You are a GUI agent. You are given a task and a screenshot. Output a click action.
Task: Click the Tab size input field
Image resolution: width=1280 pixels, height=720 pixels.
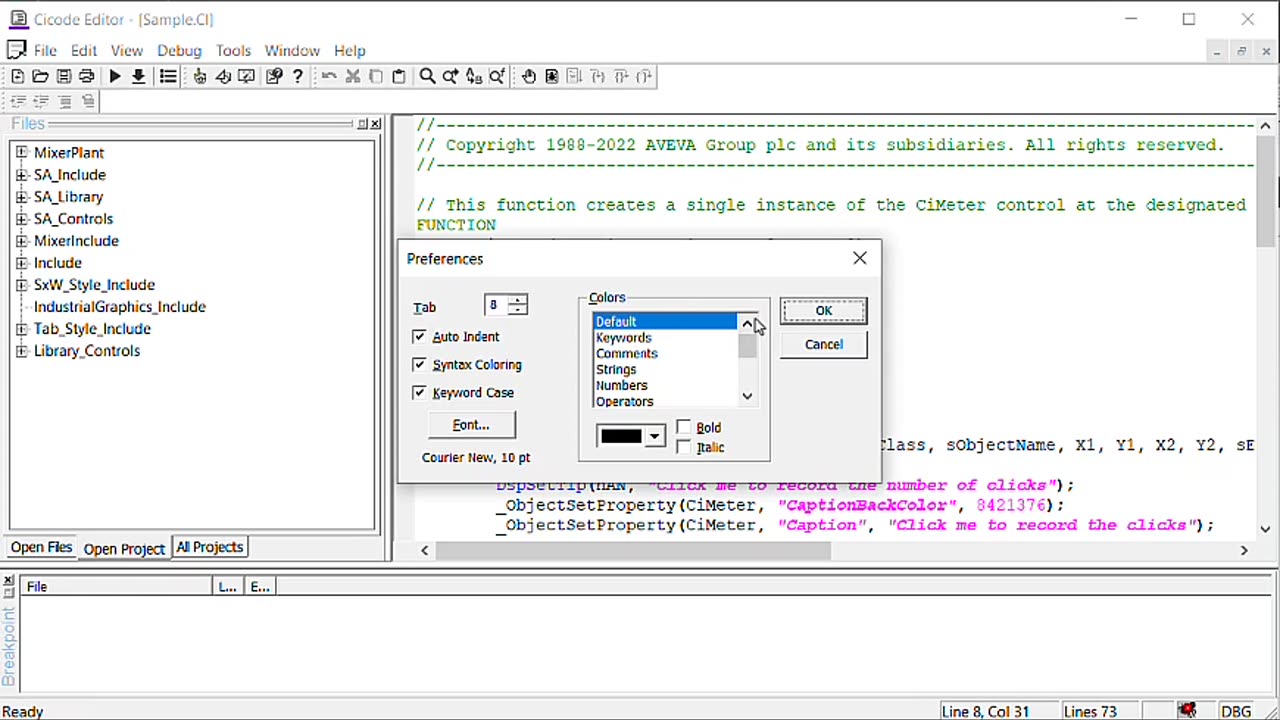(x=496, y=305)
